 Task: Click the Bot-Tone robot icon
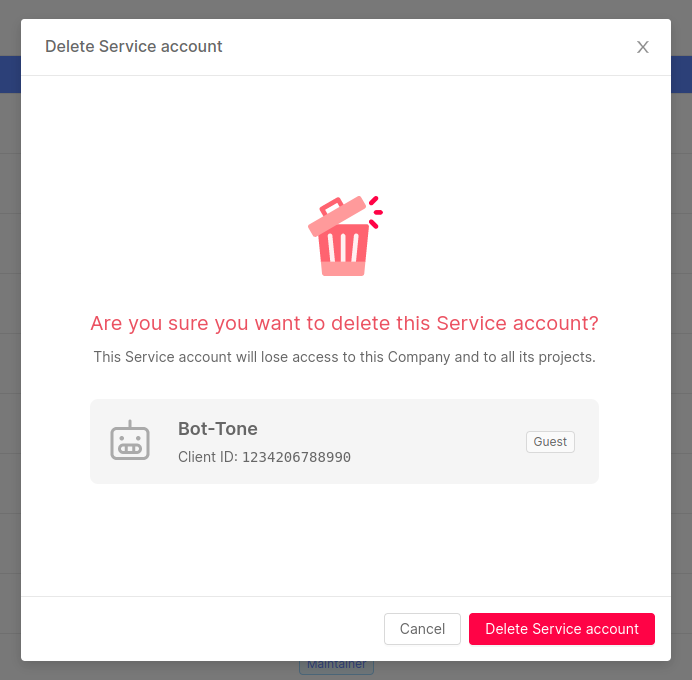130,440
